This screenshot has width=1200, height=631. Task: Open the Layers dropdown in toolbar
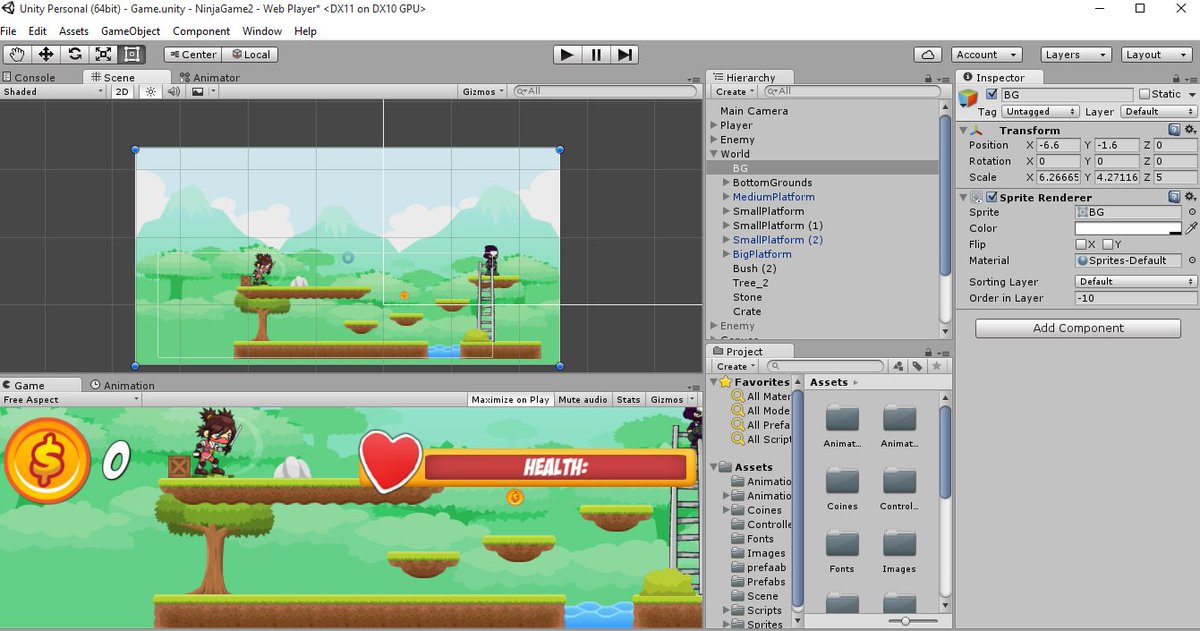coord(1075,55)
